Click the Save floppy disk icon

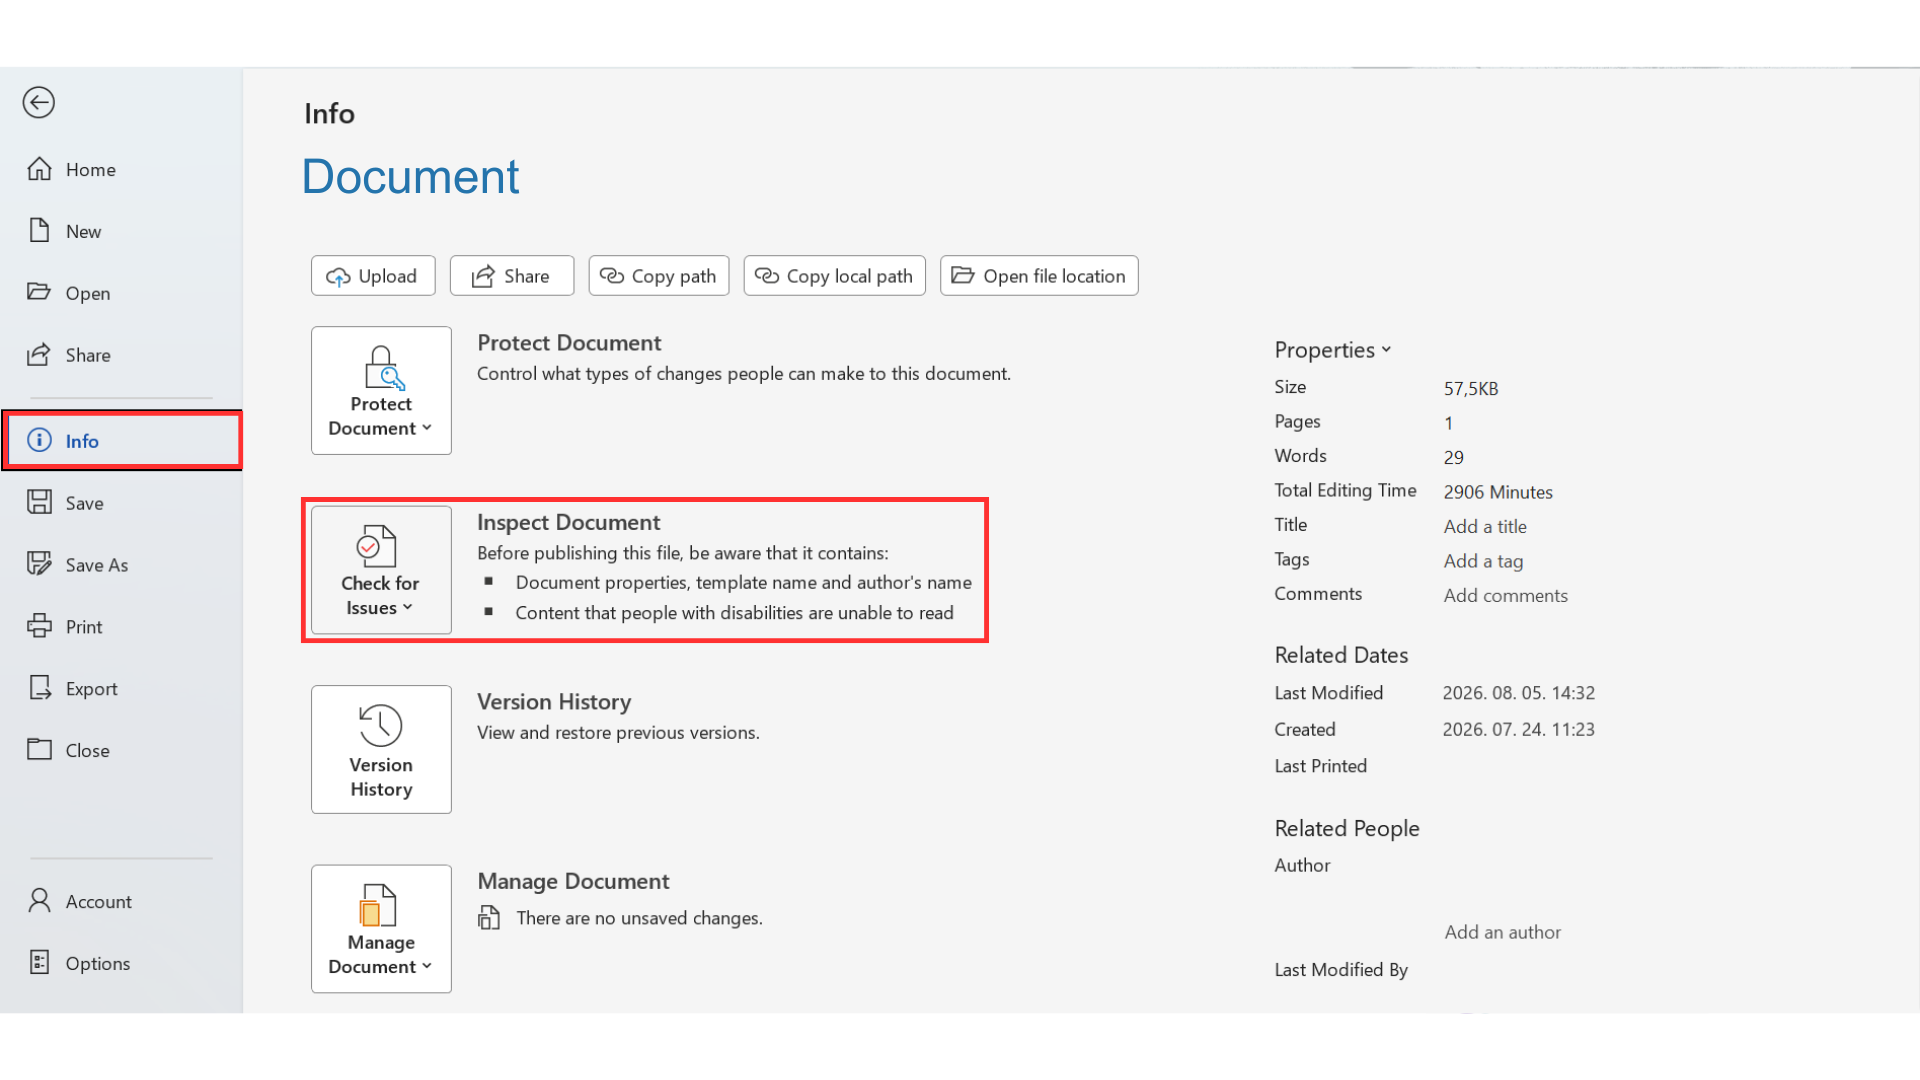coord(39,502)
